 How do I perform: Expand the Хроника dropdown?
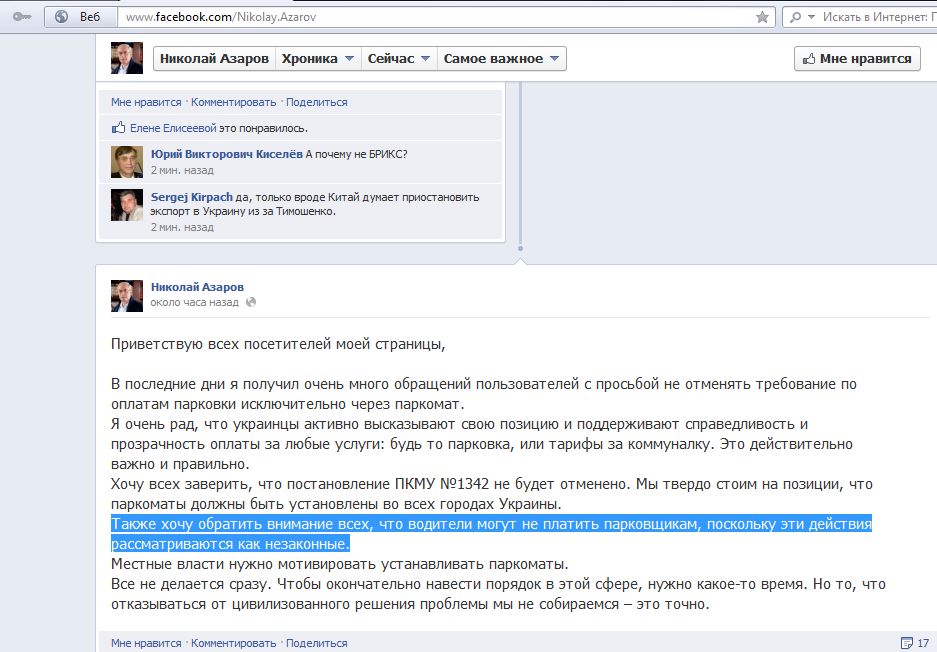(318, 59)
